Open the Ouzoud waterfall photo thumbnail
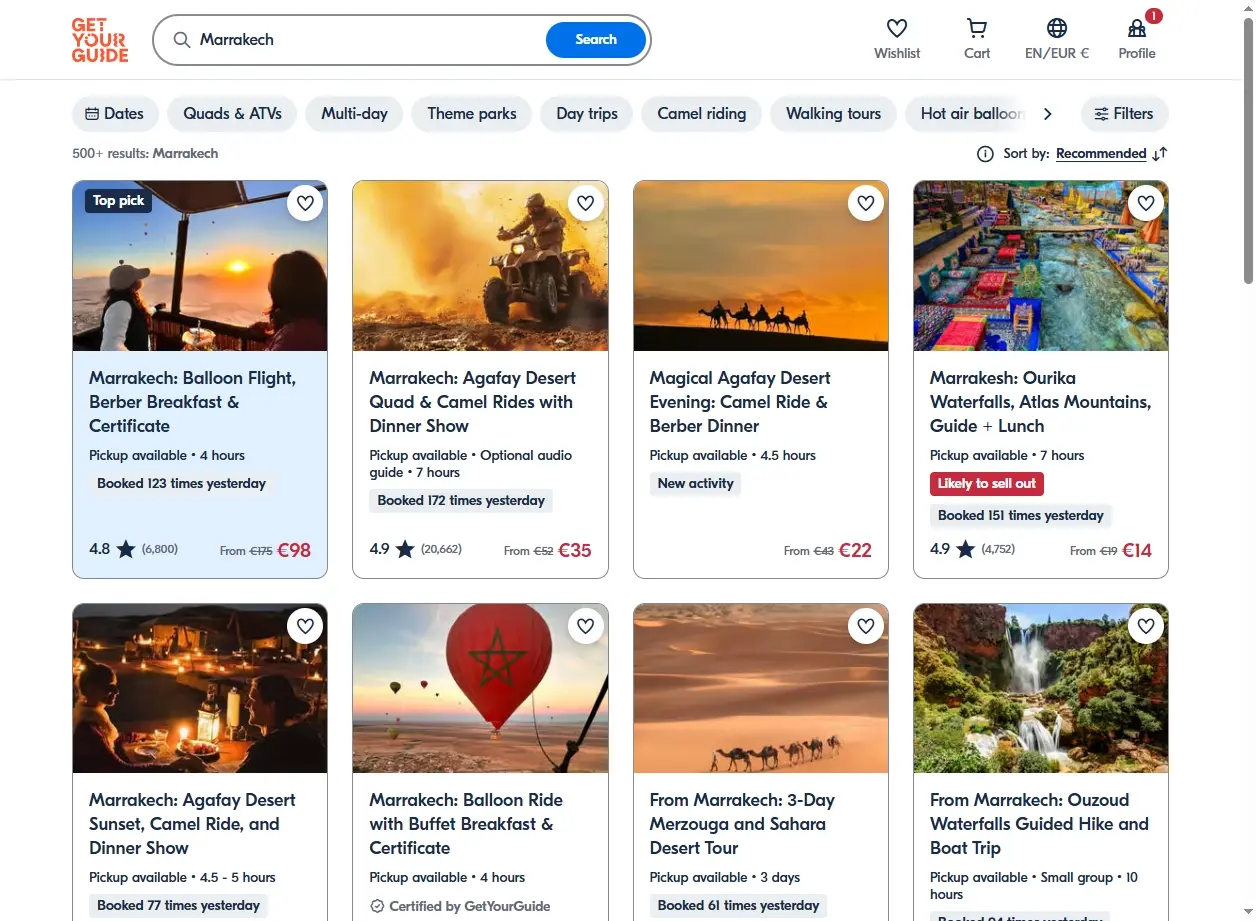The image size is (1256, 921). (1041, 688)
